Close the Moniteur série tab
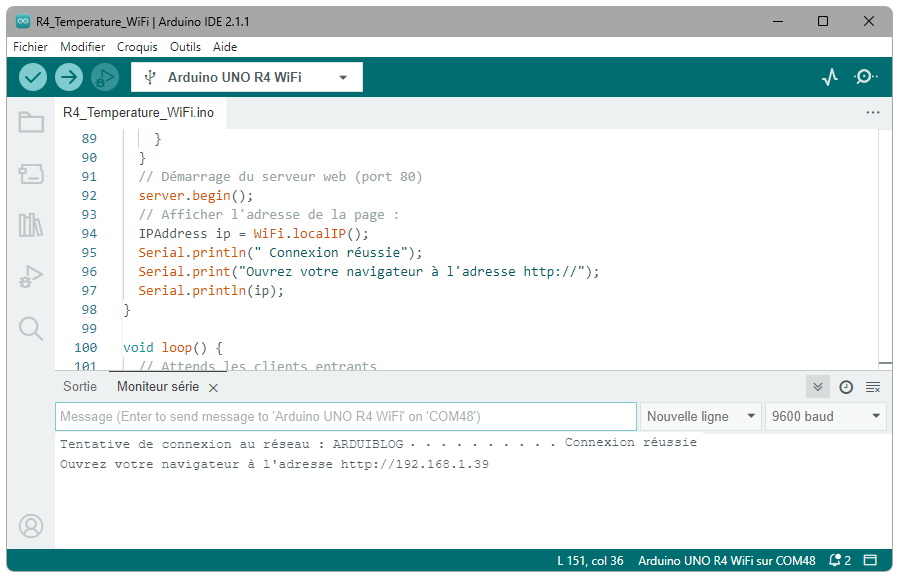This screenshot has width=899, height=576. tap(213, 388)
